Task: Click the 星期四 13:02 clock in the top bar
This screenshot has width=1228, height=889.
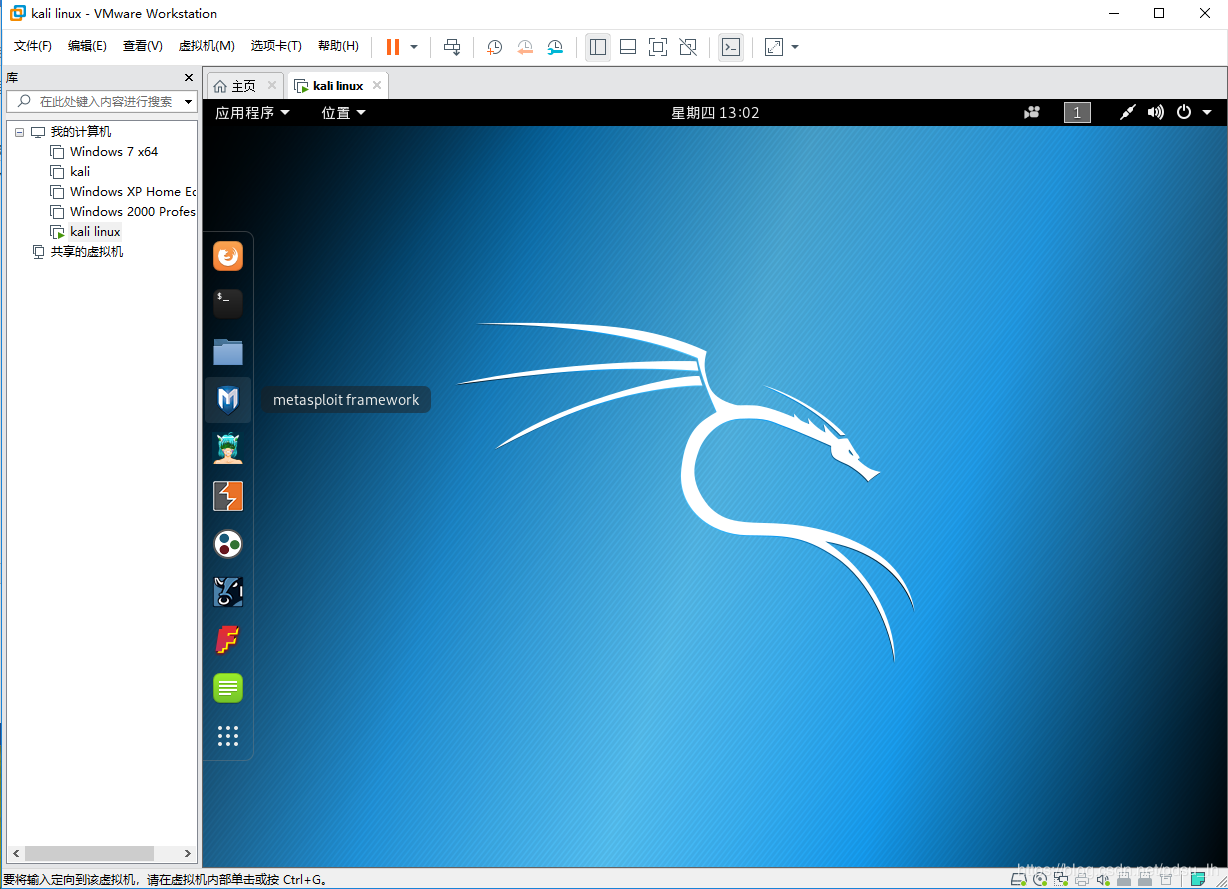Action: click(715, 113)
